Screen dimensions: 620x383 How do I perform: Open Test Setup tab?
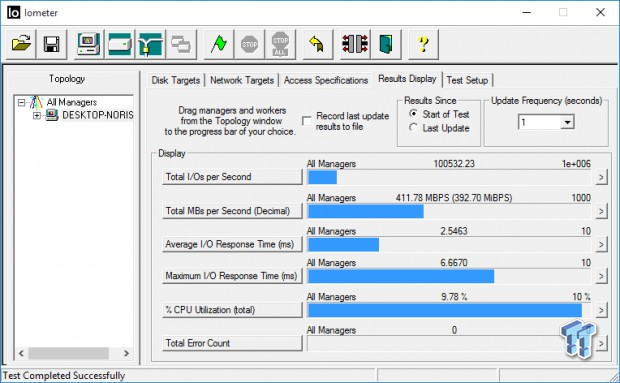coord(467,80)
